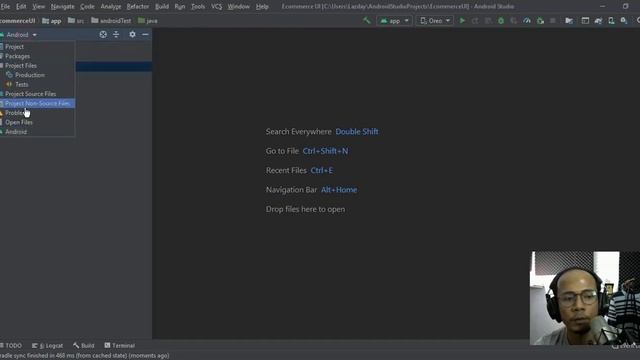Screen dimensions: 640x360
Task: Select Project view in dropdown list
Action: pyautogui.click(x=37, y=47)
